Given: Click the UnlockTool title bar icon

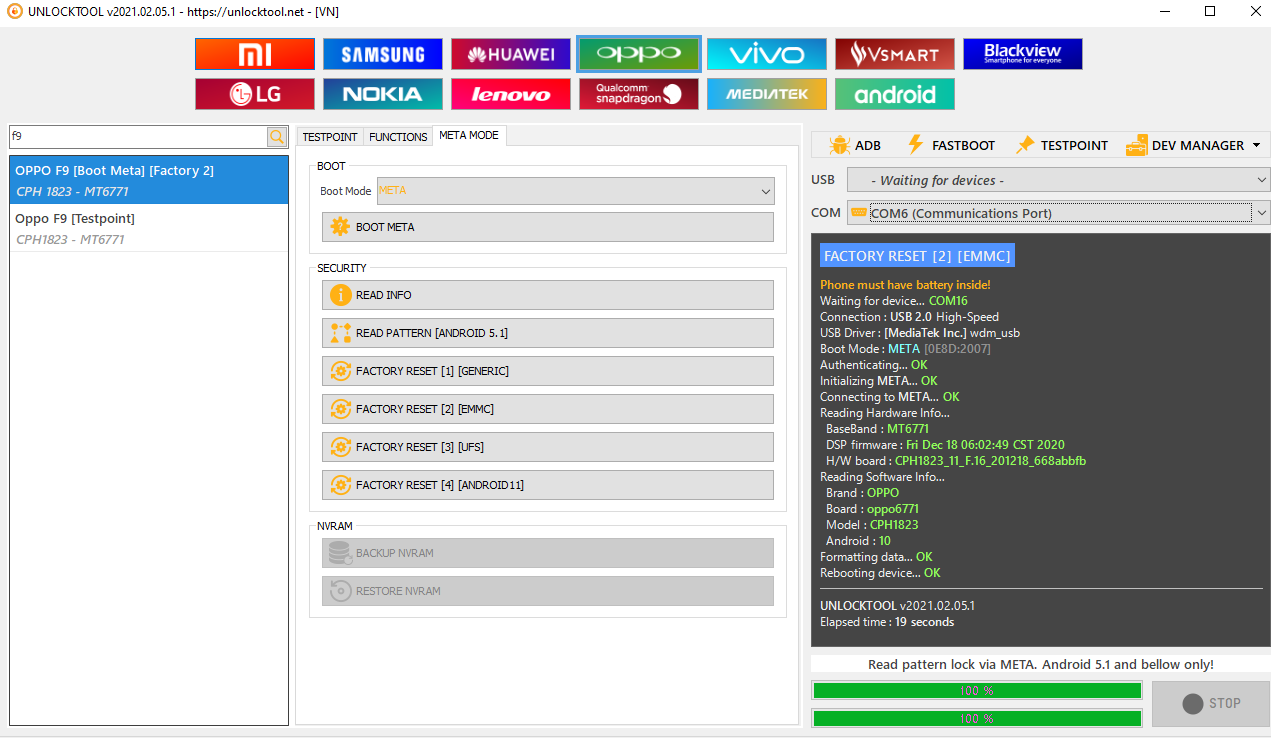Looking at the screenshot, I should [x=14, y=11].
